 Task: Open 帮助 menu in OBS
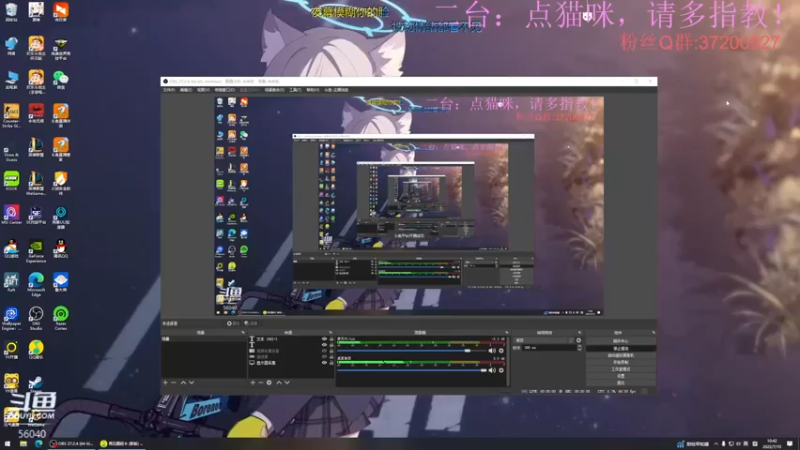pyautogui.click(x=313, y=90)
